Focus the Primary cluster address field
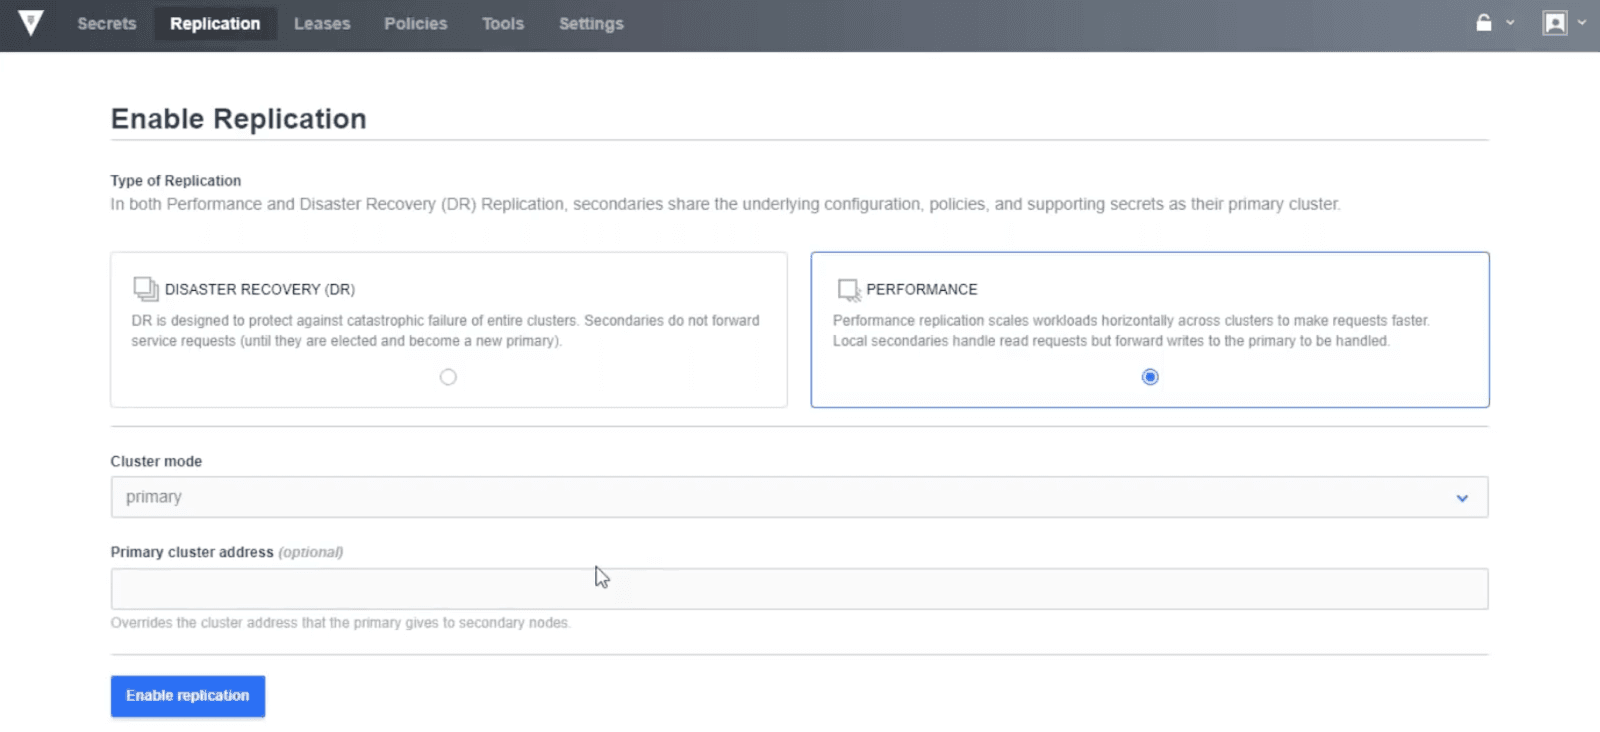This screenshot has height=732, width=1600. (x=799, y=589)
